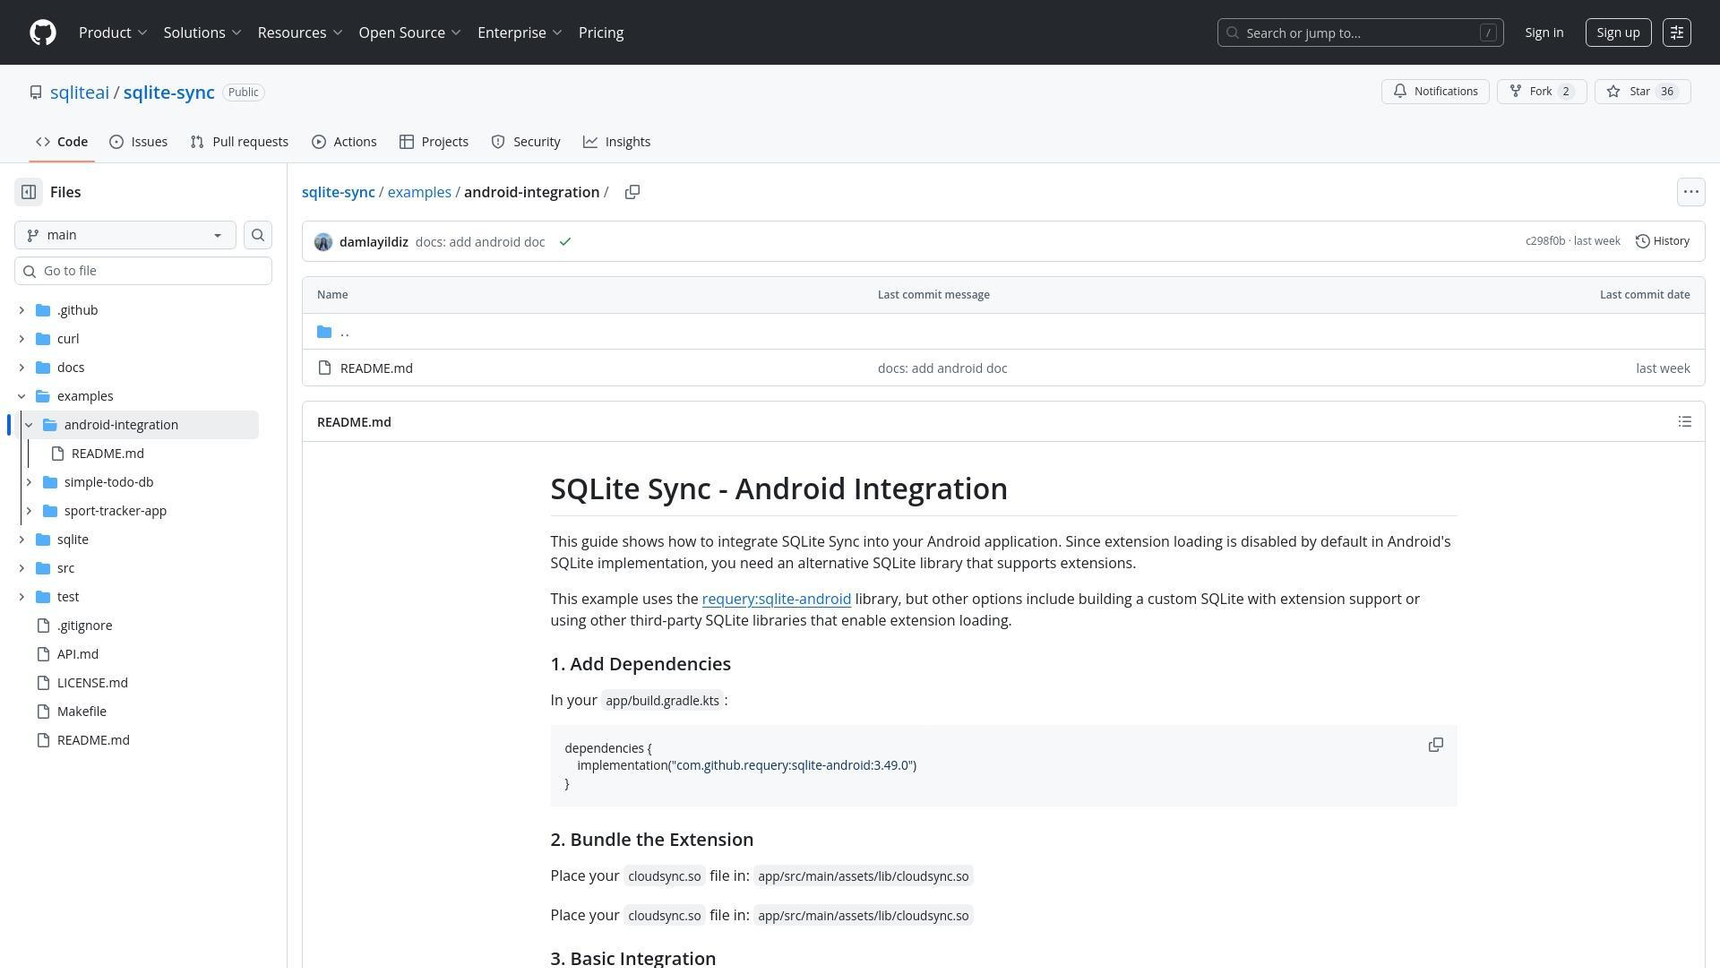The image size is (1720, 968).
Task: Open README.md in the file table
Action: [x=376, y=368]
